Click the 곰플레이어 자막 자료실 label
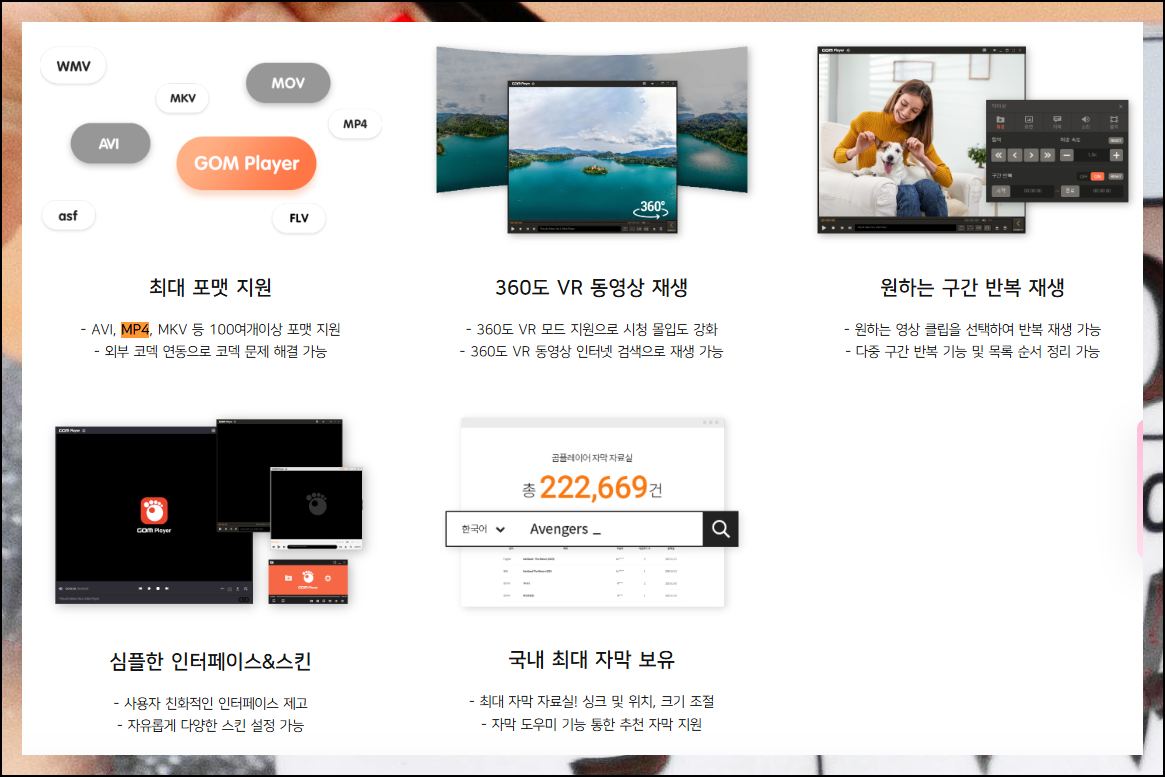The width and height of the screenshot is (1165, 777). point(592,458)
